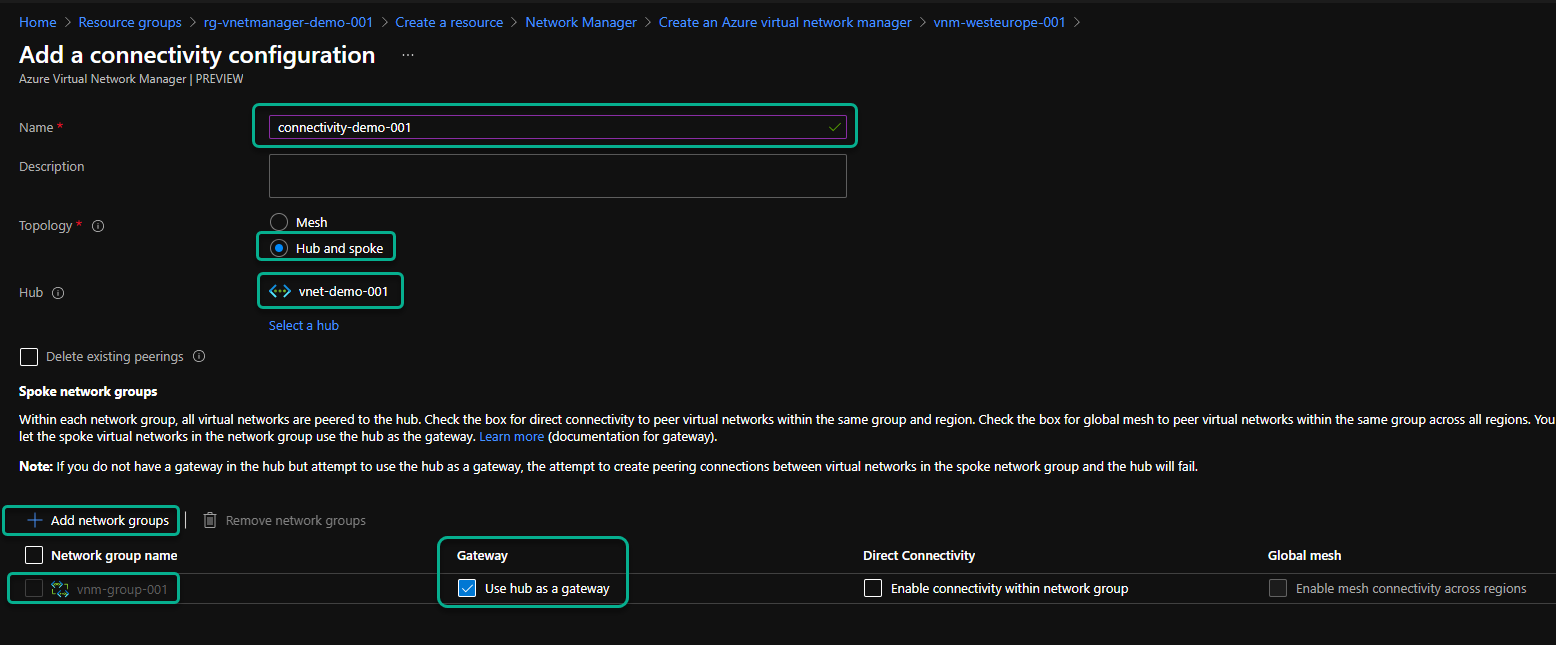Click the Gateway column header

tap(482, 555)
